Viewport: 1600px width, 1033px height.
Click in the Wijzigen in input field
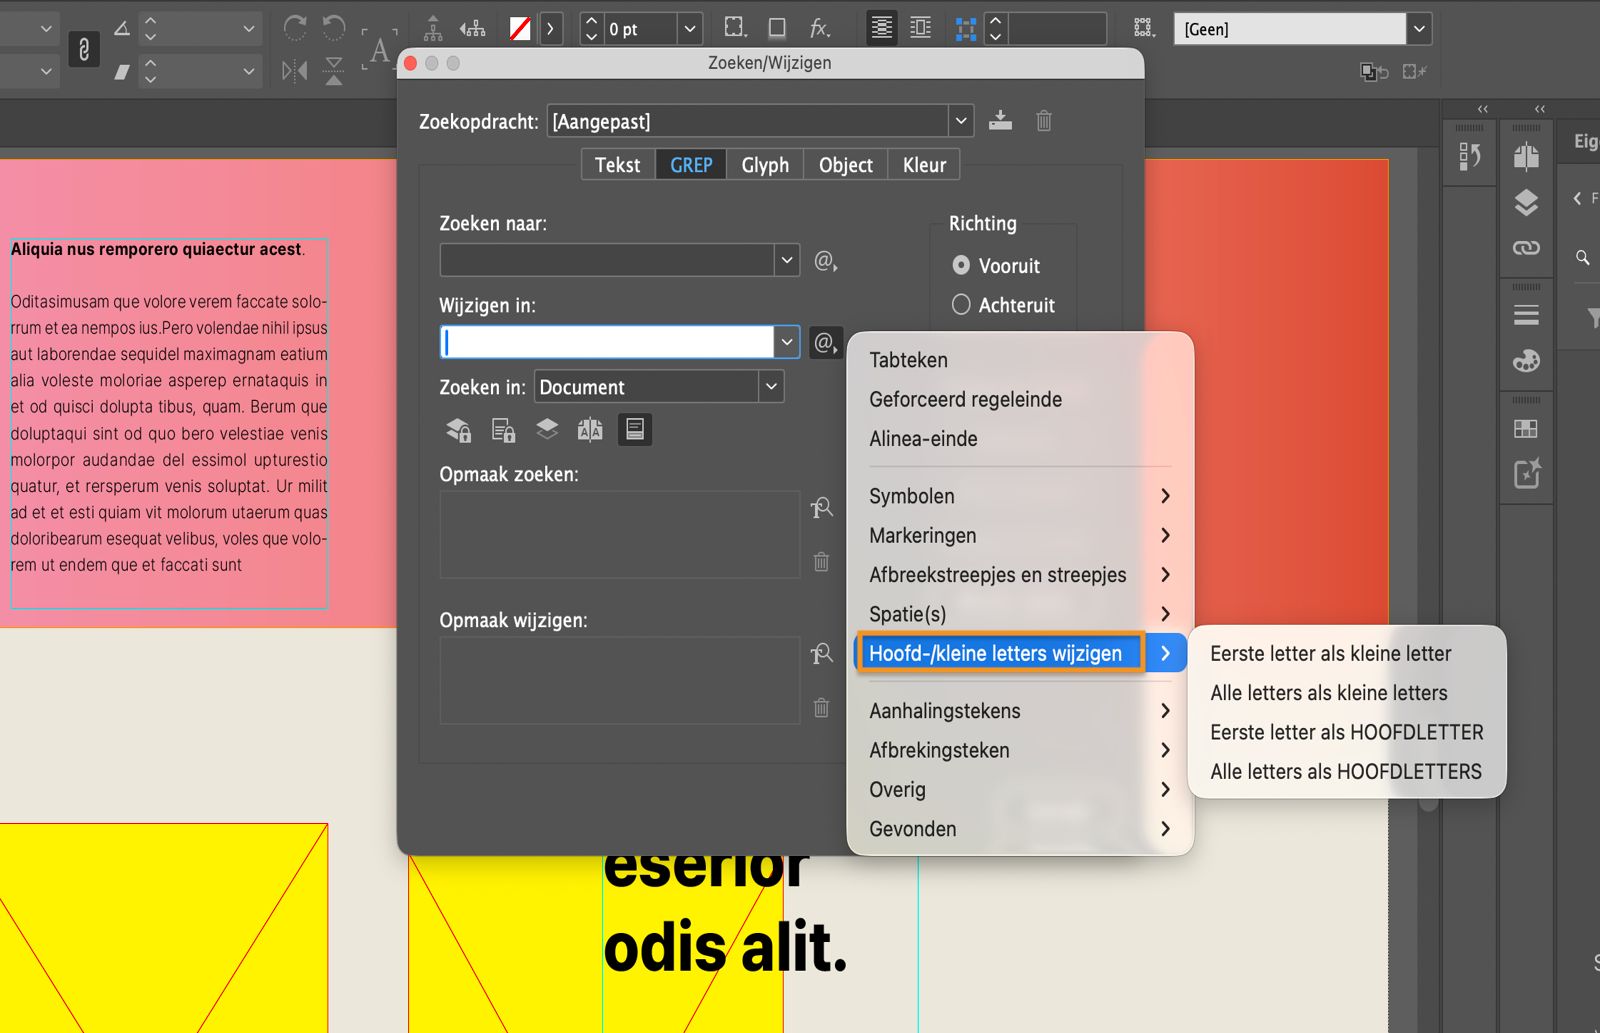pyautogui.click(x=607, y=342)
